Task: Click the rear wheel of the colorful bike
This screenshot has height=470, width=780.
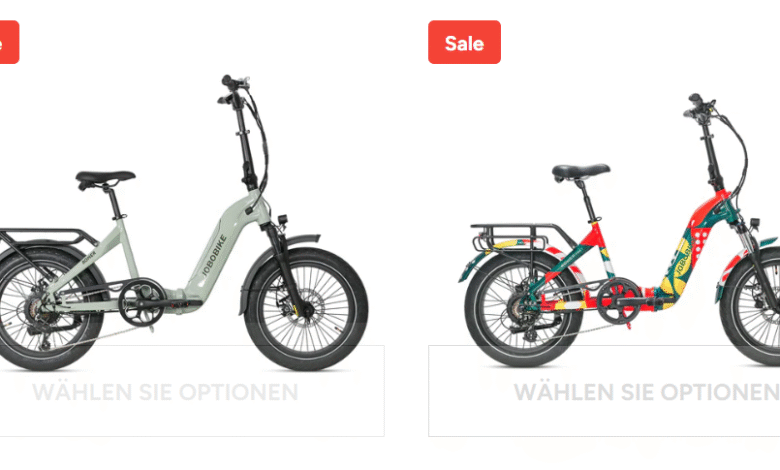Action: pyautogui.click(x=522, y=309)
